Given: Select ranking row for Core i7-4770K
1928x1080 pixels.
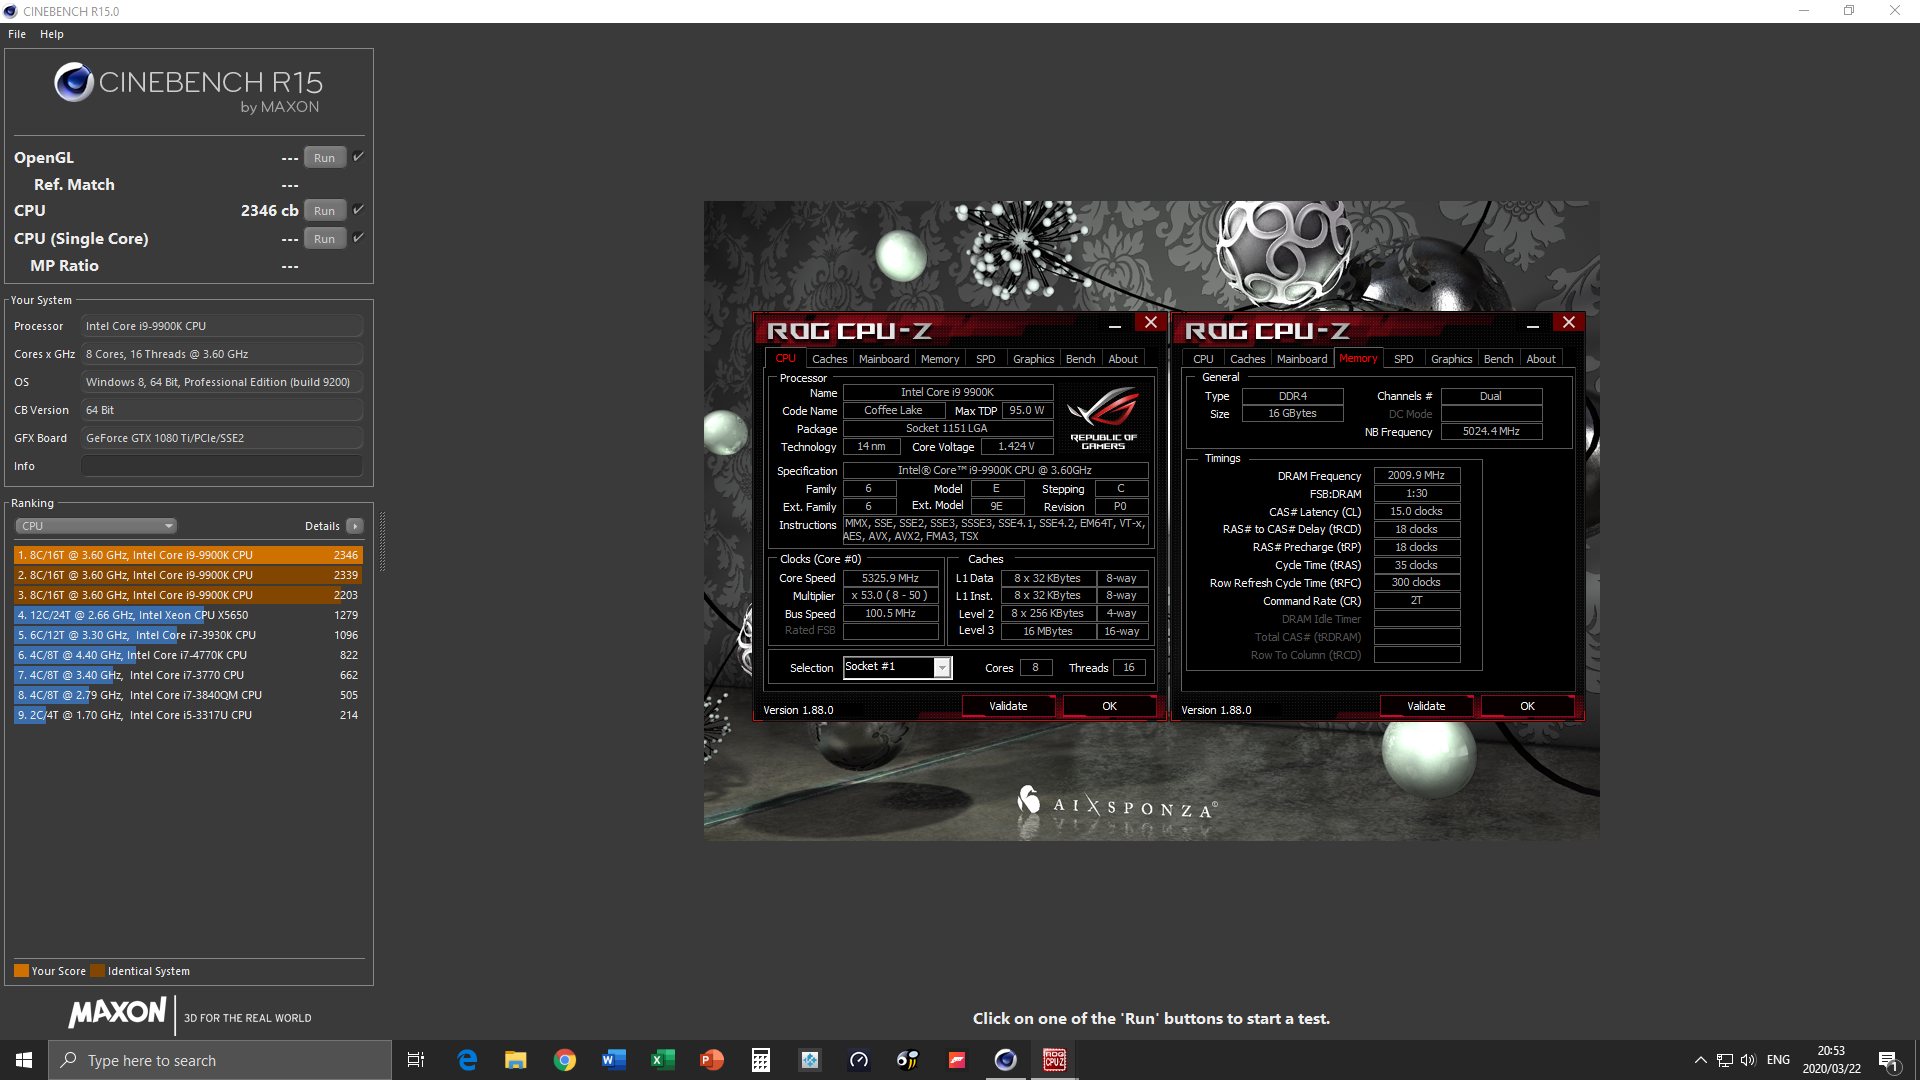Looking at the screenshot, I should coord(188,655).
